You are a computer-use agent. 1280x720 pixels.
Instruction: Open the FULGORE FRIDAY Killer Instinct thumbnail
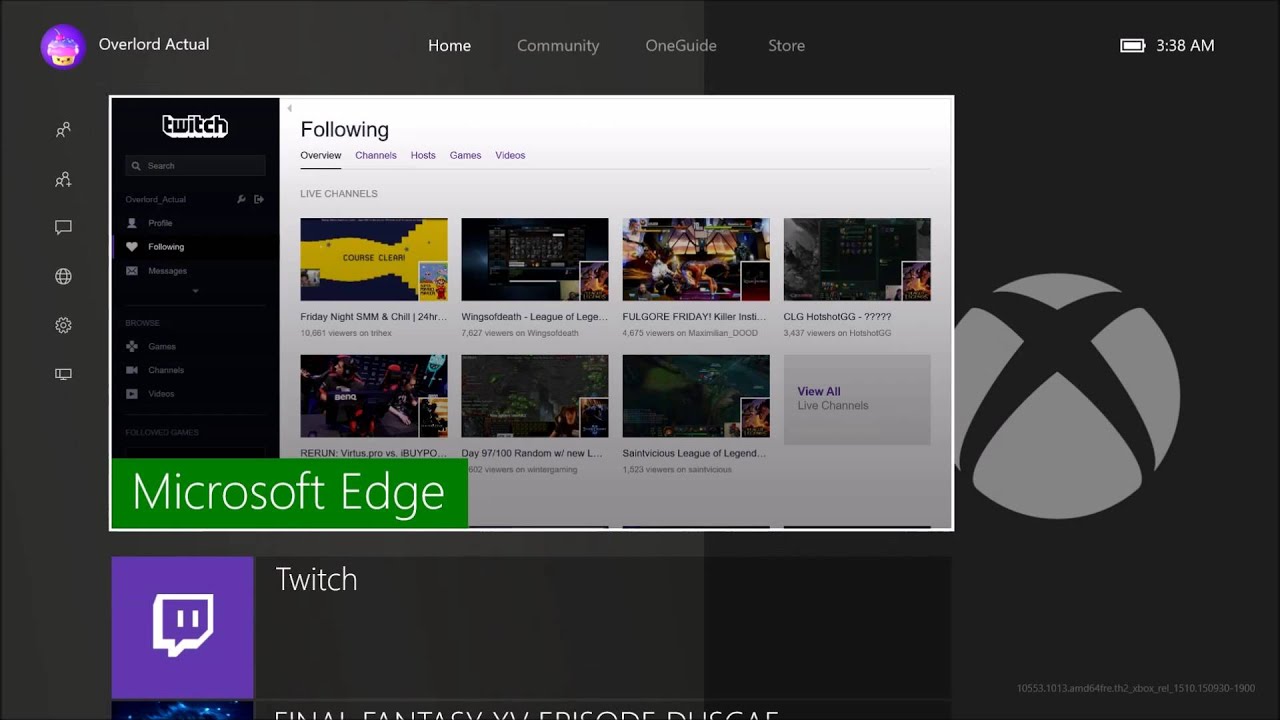coord(696,259)
